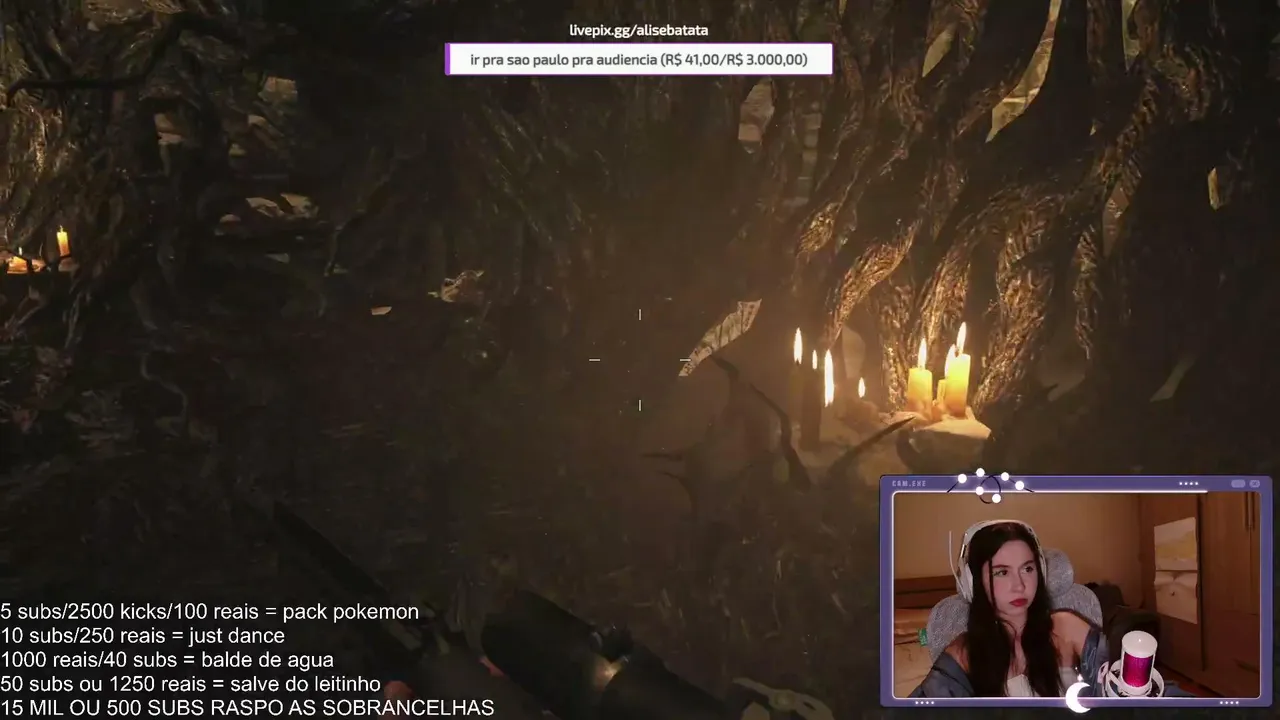1280x720 pixels.
Task: Click the livepix.gg/alisebatata link text
Action: coord(638,30)
